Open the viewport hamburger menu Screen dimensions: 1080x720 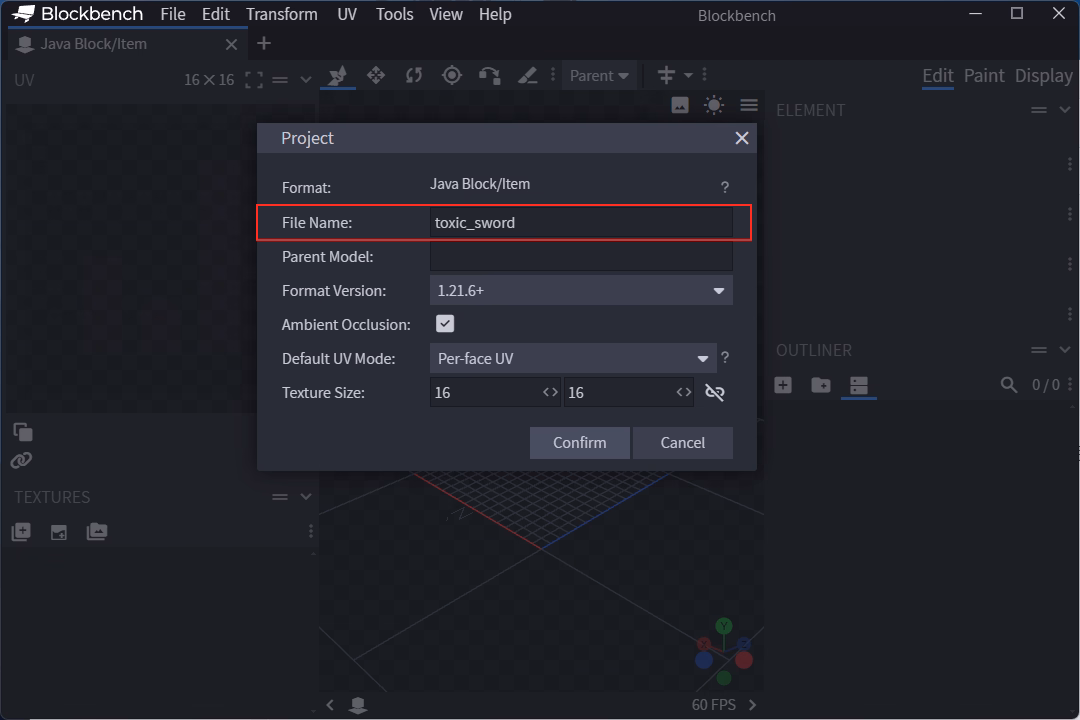point(749,105)
